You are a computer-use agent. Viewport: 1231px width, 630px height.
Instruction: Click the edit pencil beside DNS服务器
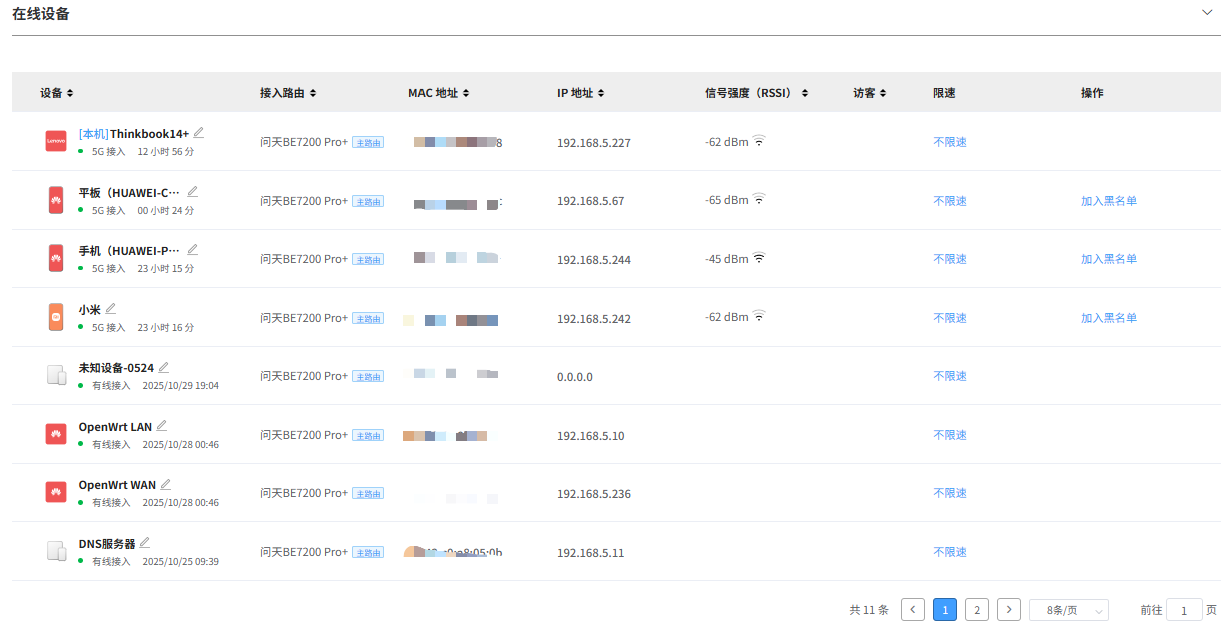coord(144,541)
